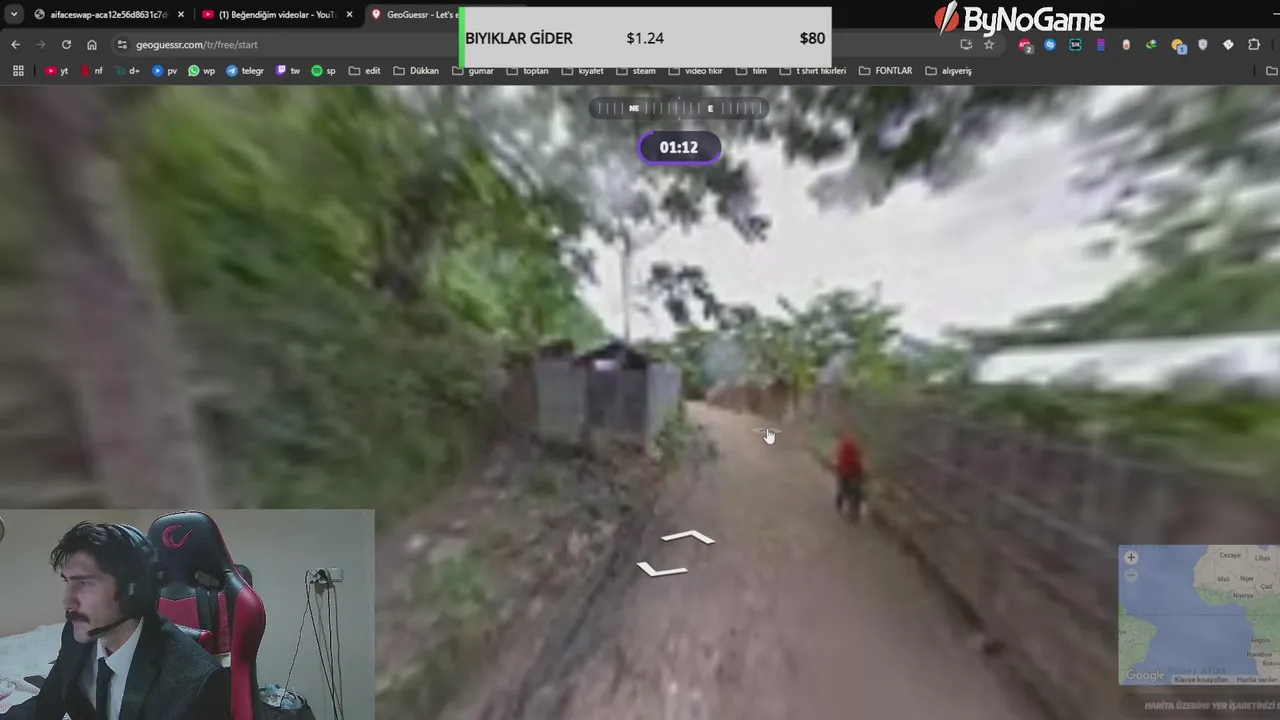Close the aifaceswap tab

click(181, 14)
